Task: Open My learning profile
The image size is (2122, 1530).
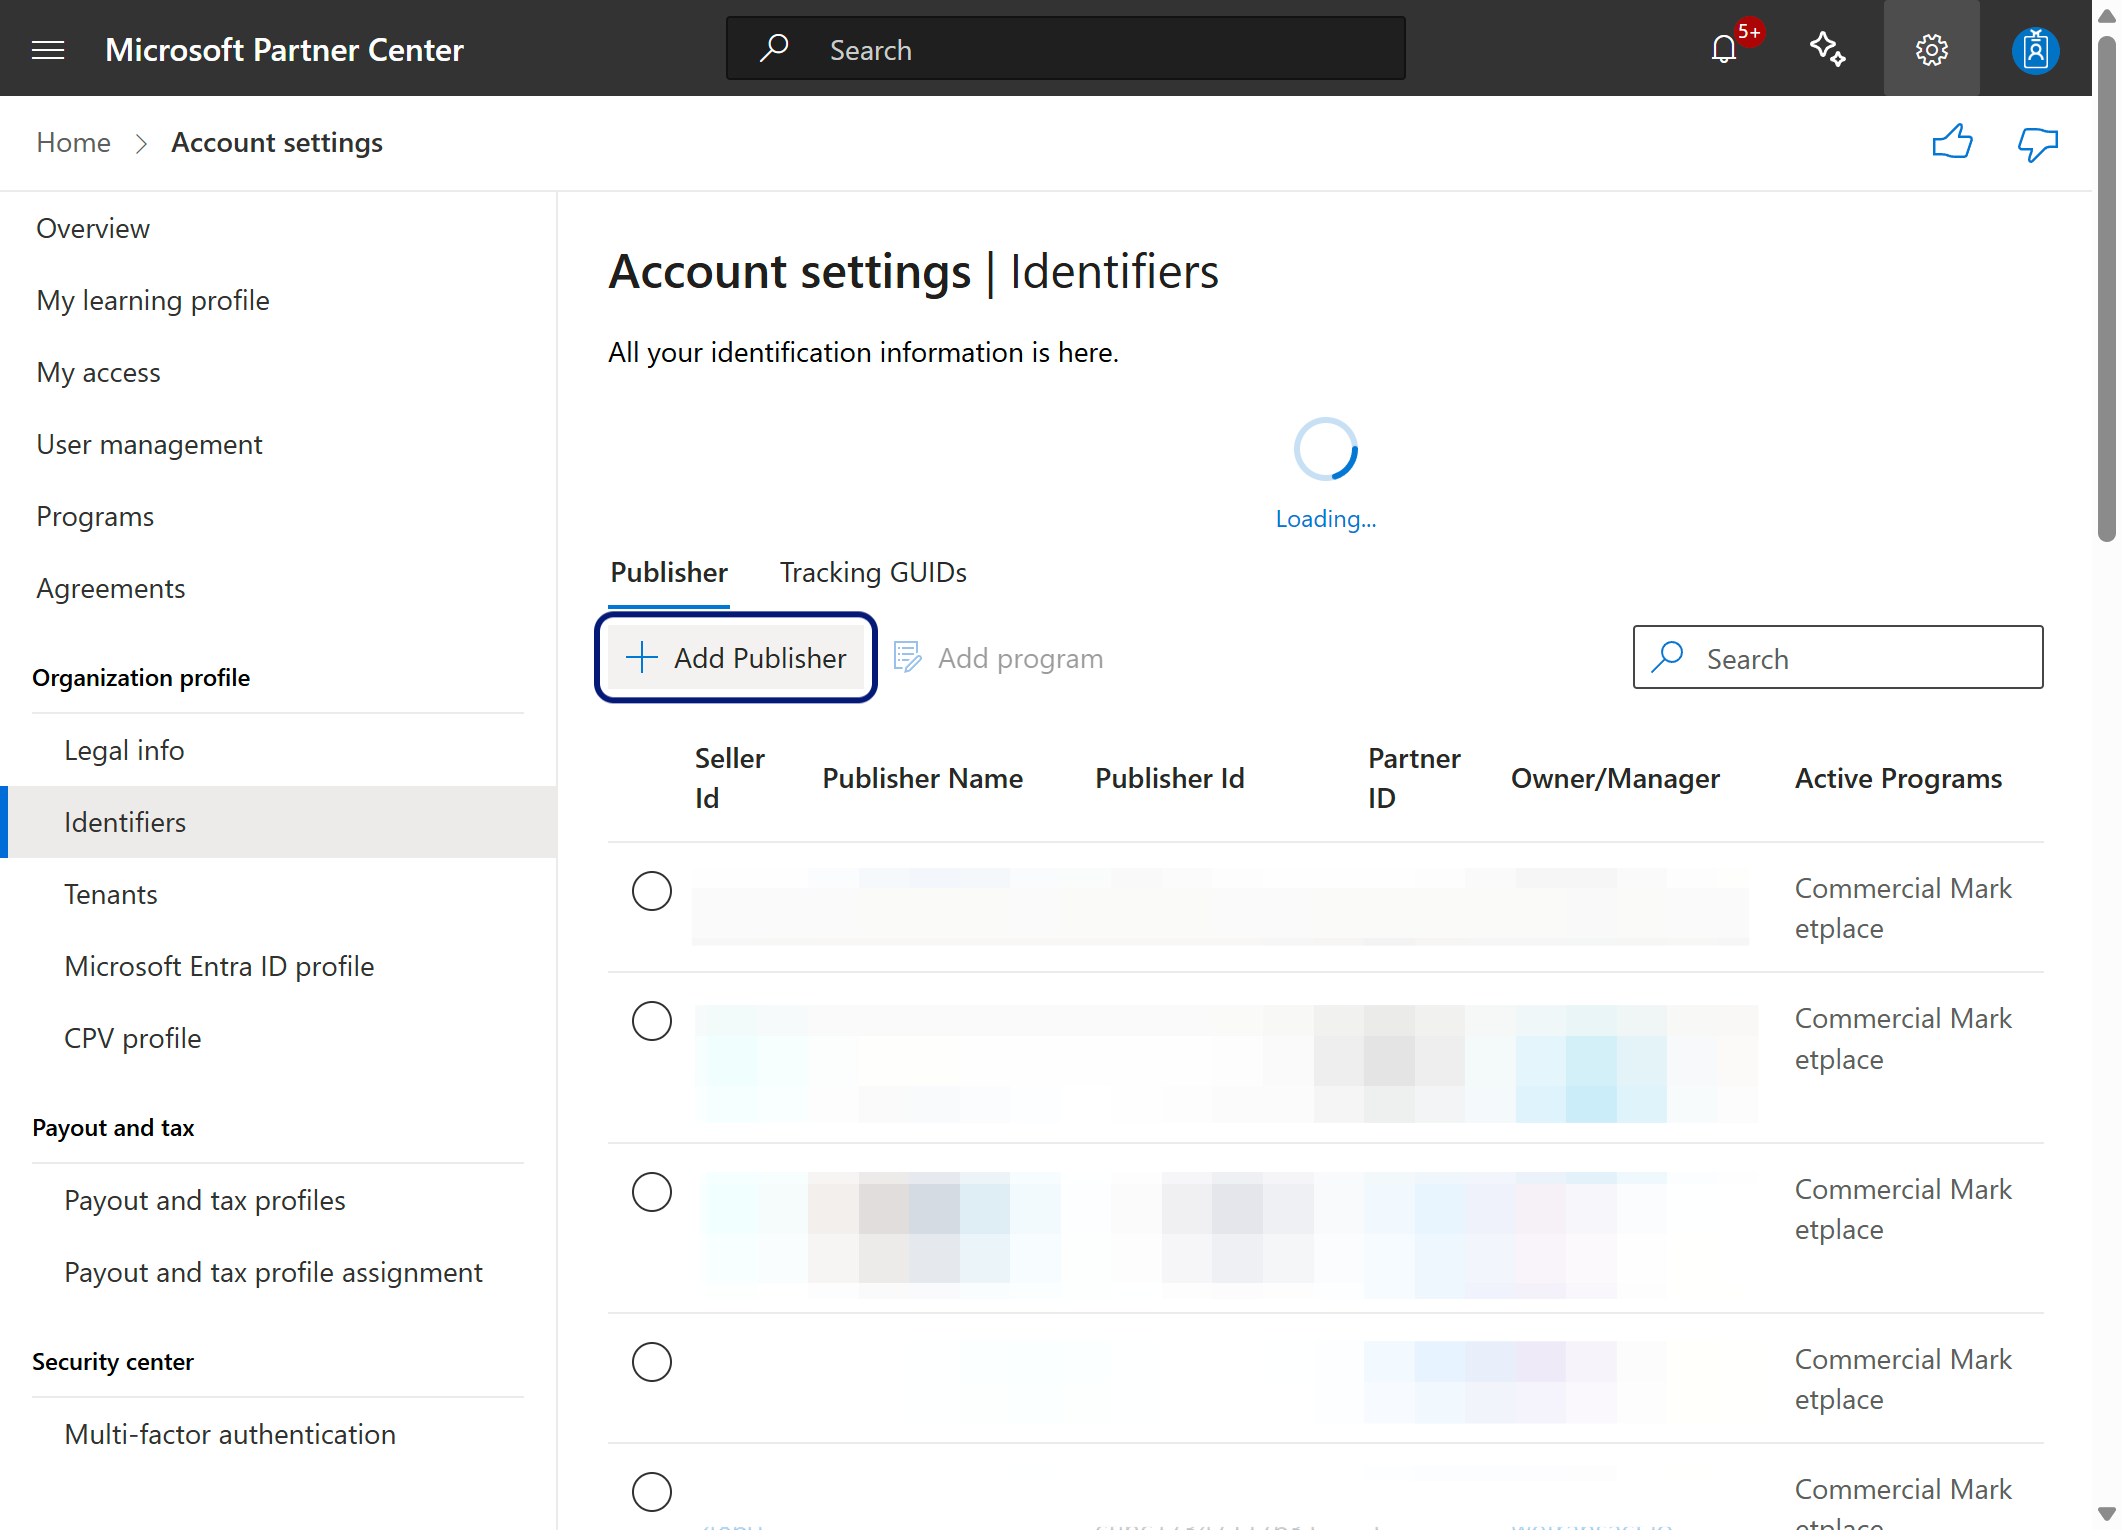Action: (x=153, y=301)
